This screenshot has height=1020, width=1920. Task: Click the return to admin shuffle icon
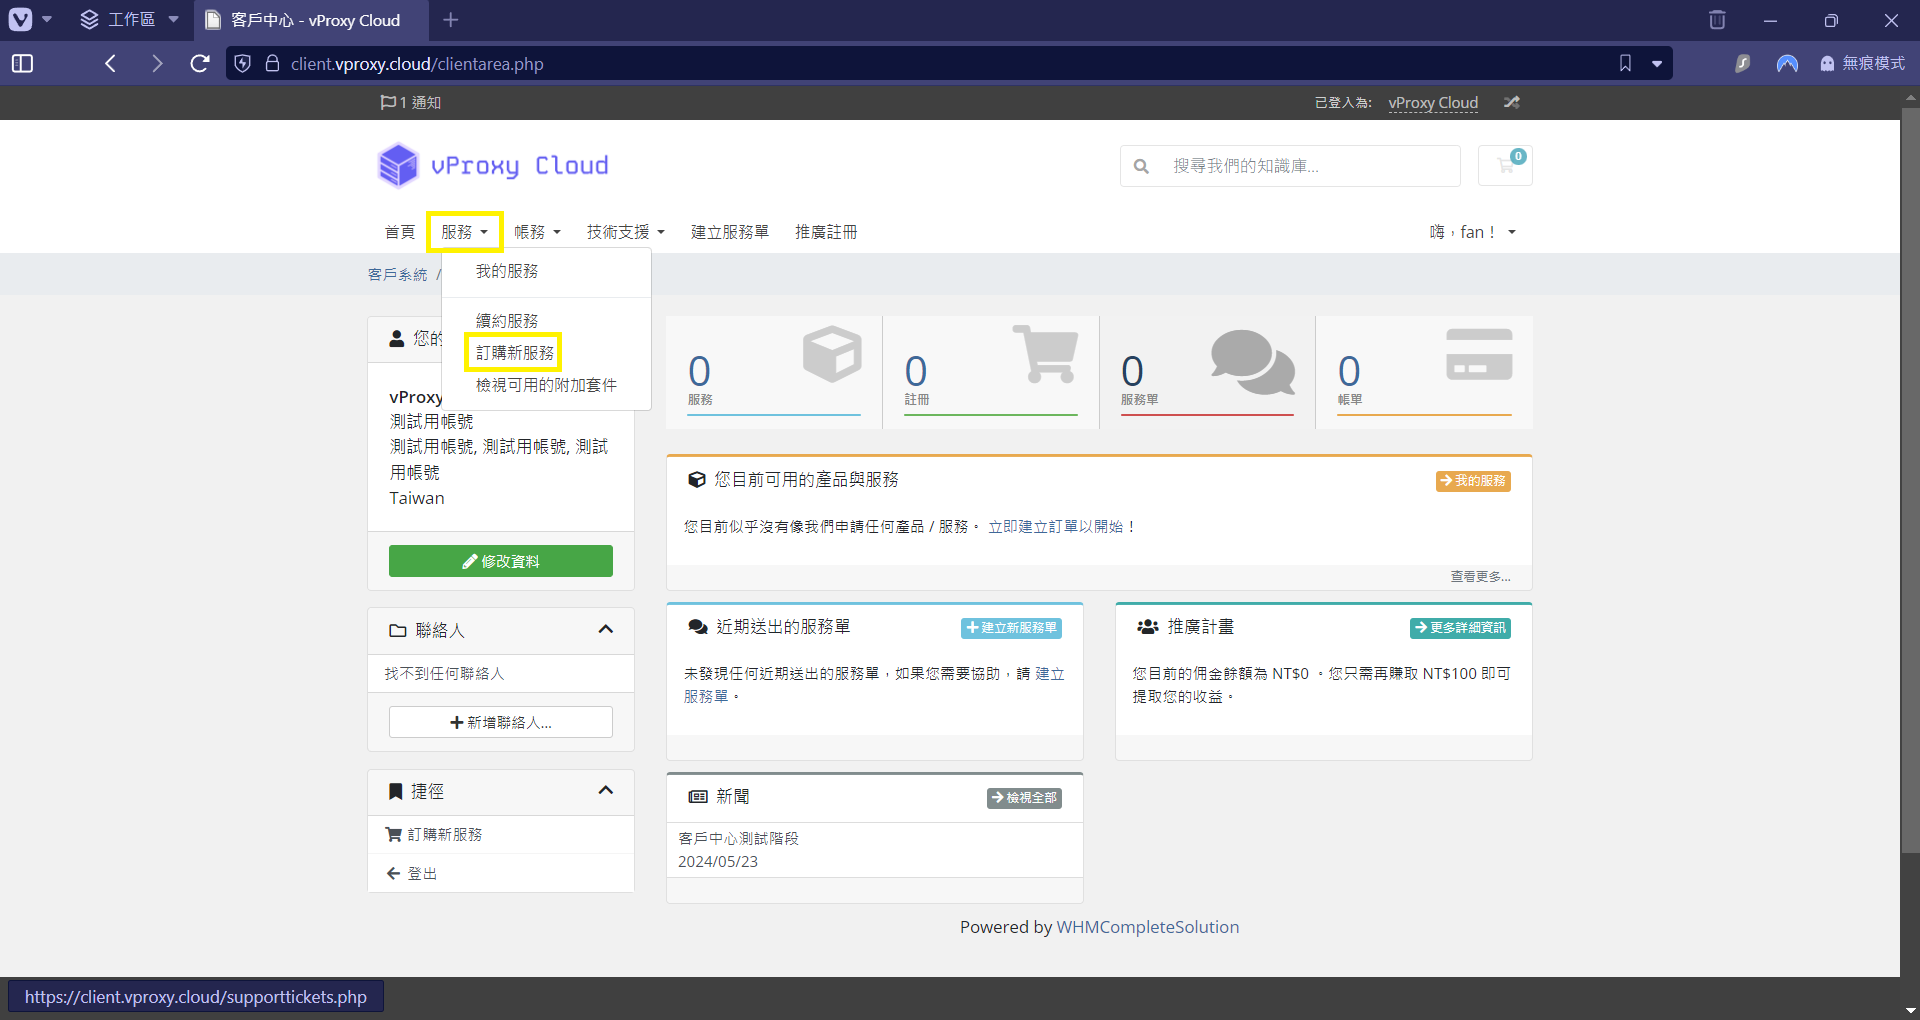1511,102
